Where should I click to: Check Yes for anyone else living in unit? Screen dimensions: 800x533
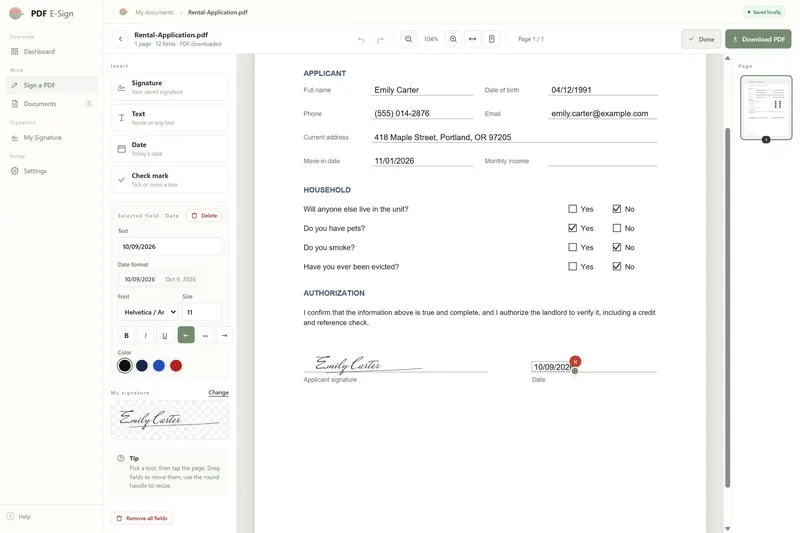point(572,209)
